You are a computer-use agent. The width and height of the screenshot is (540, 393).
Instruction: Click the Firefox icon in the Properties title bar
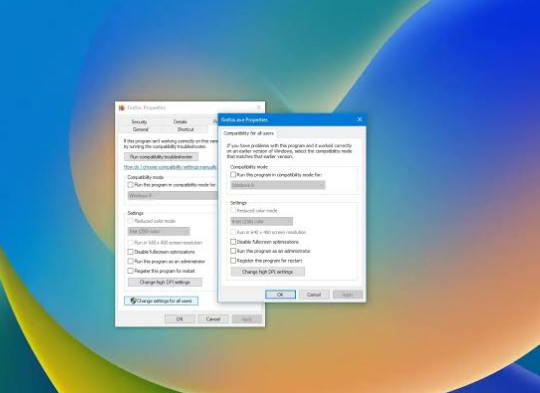(122, 108)
